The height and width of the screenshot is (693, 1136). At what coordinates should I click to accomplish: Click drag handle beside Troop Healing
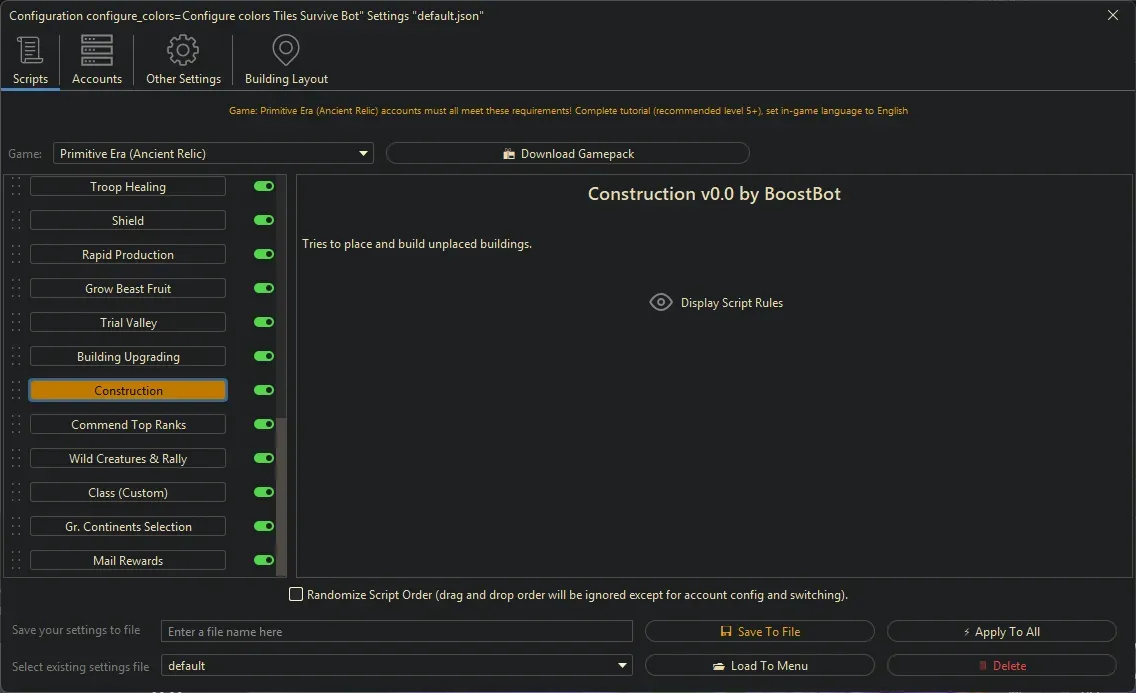click(x=16, y=187)
